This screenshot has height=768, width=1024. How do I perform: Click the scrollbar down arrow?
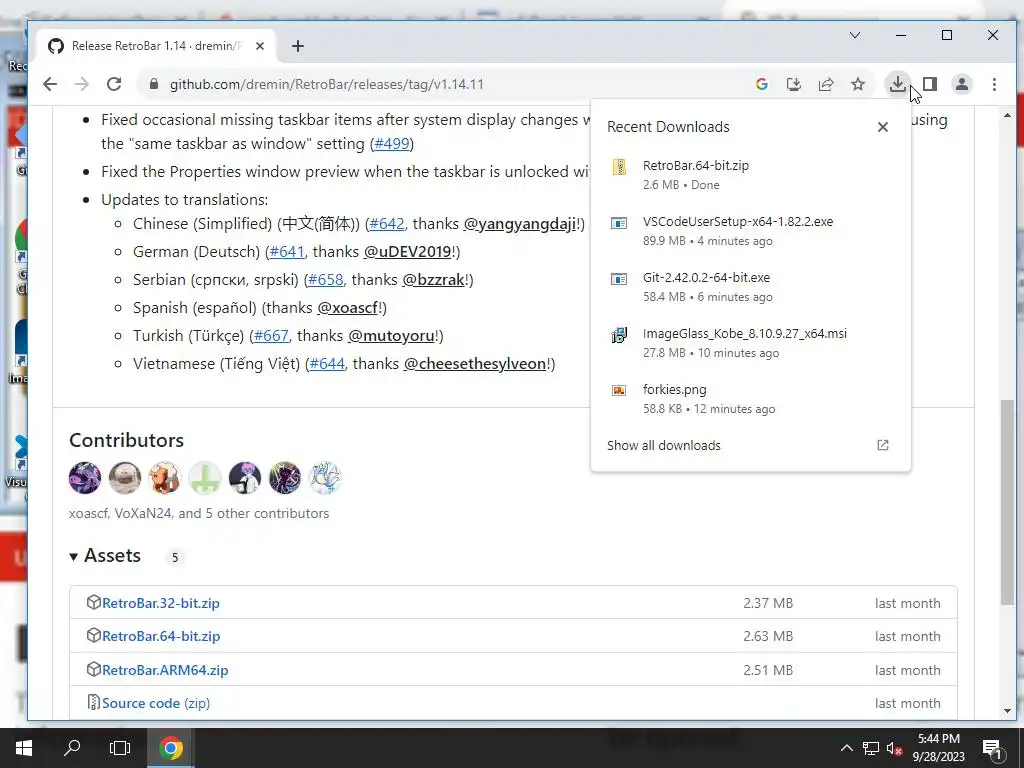pyautogui.click(x=1007, y=711)
